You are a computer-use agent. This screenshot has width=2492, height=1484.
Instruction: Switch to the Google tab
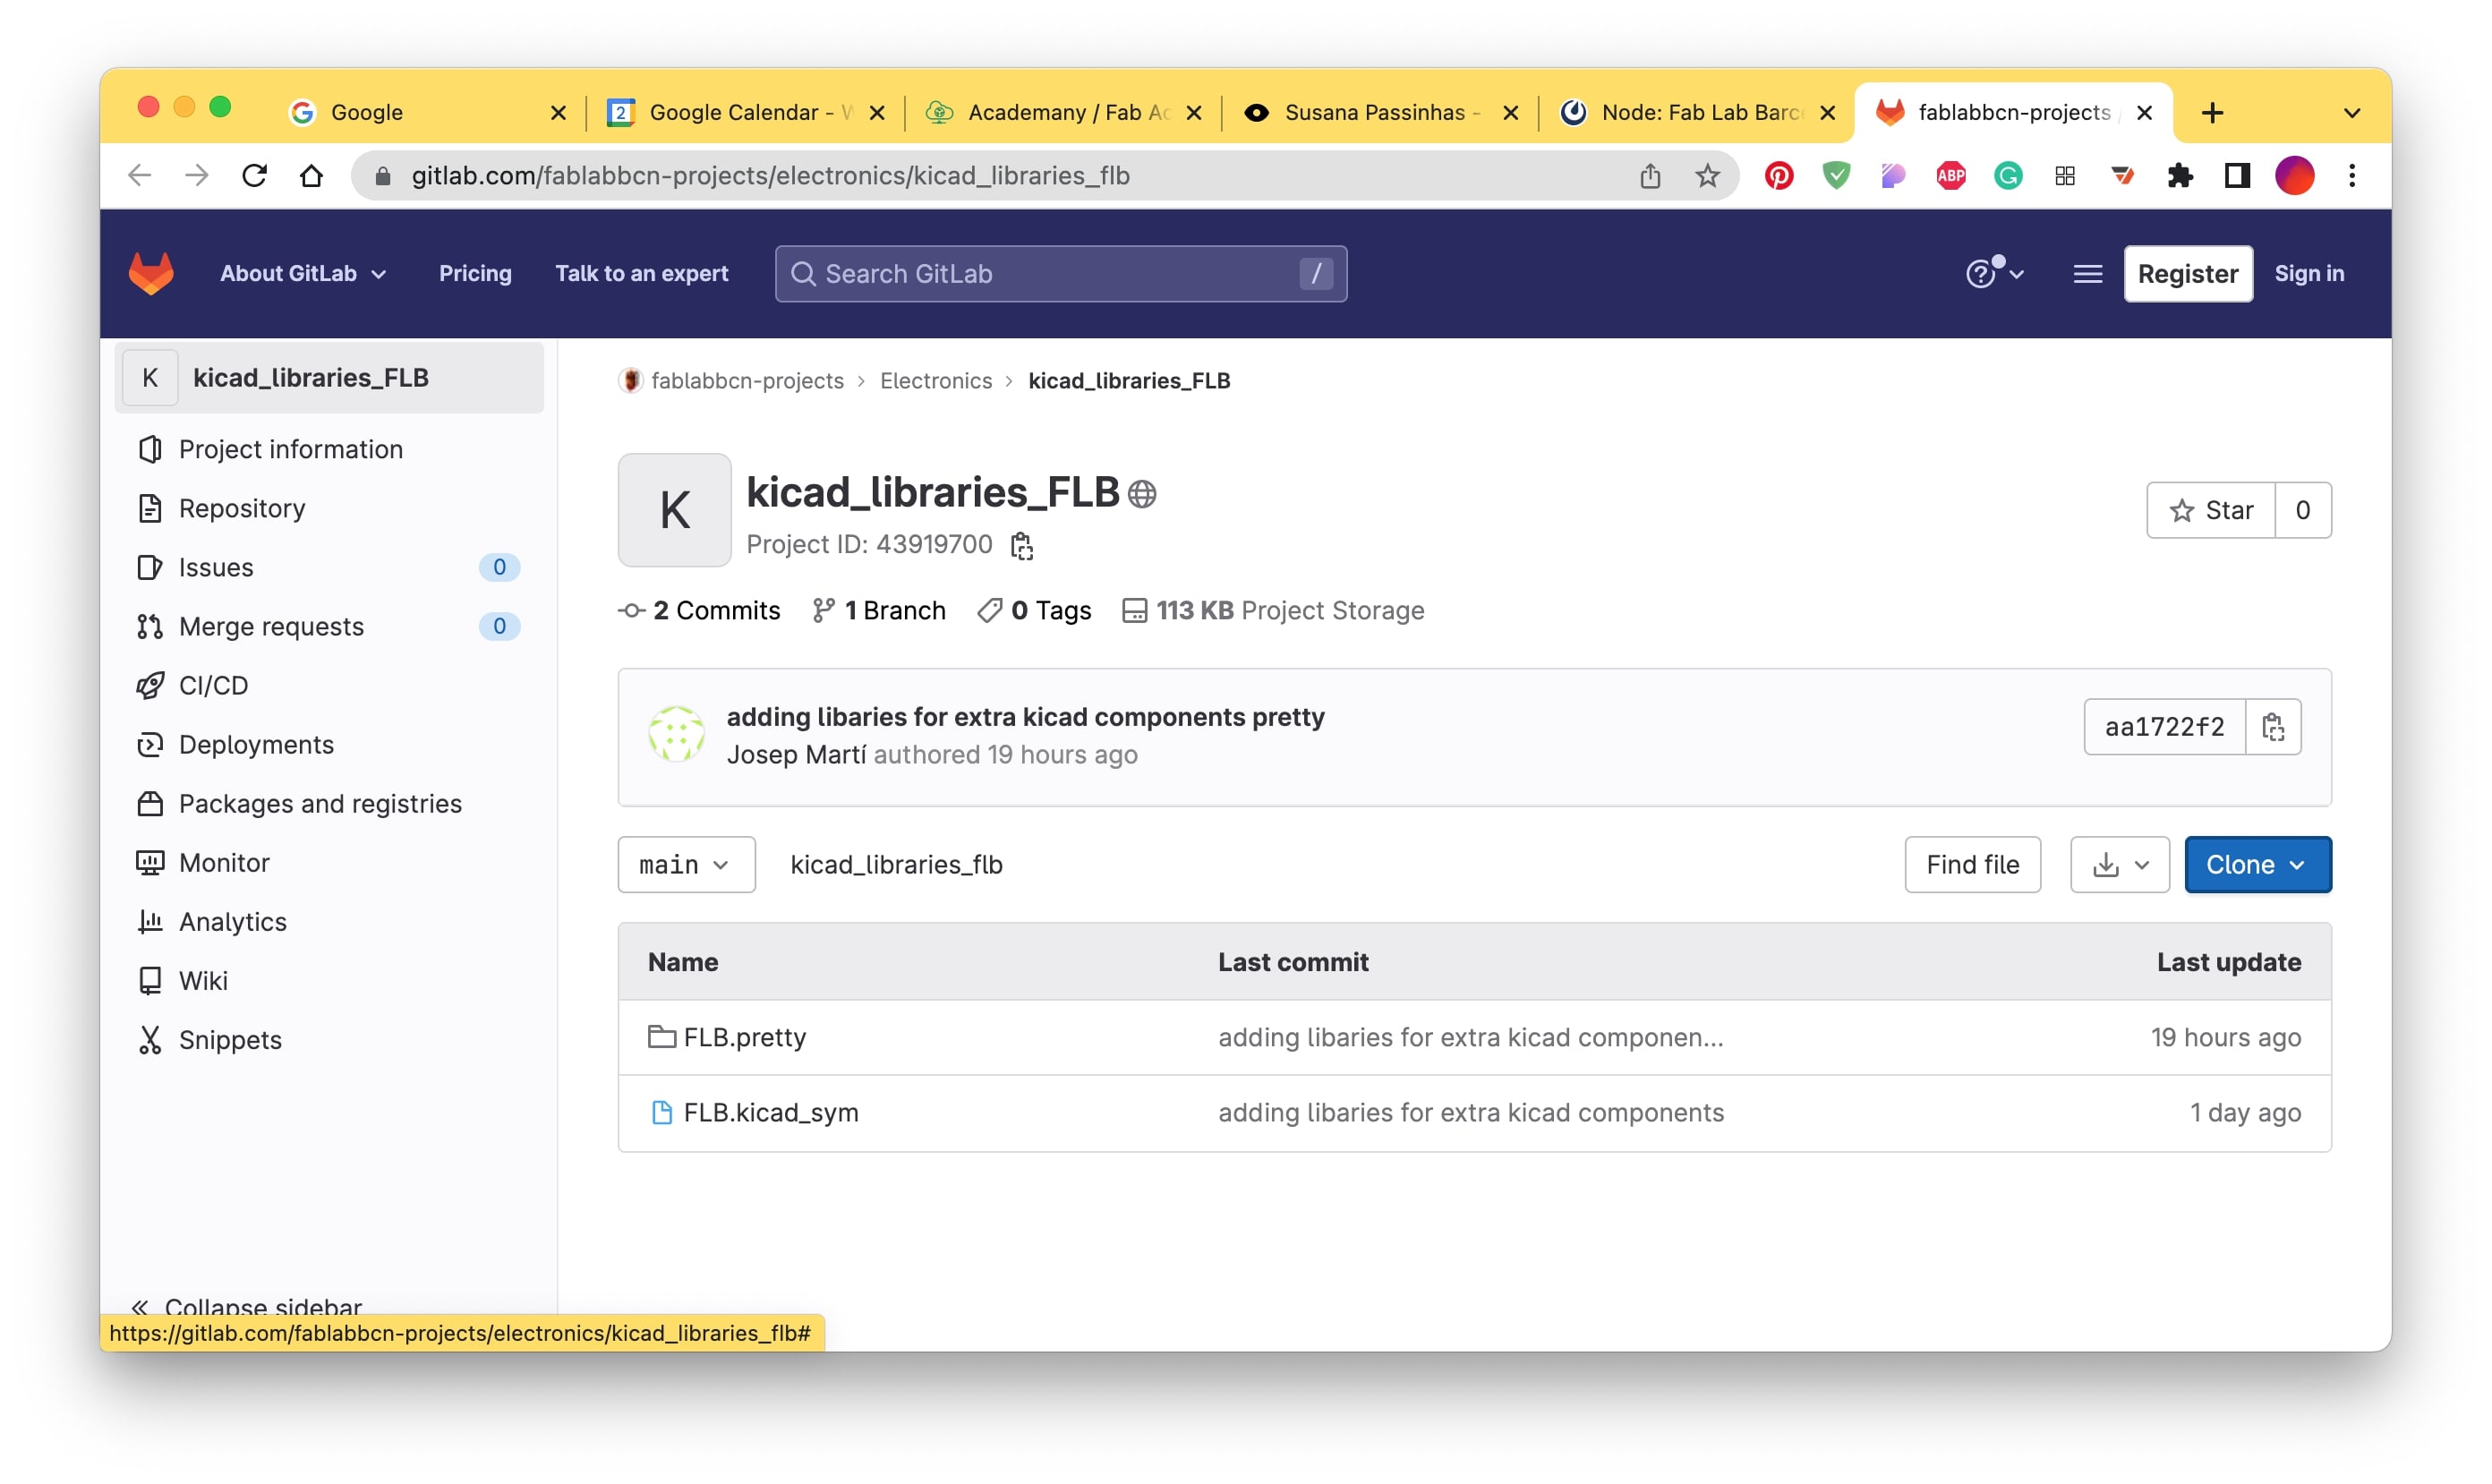tap(425, 113)
